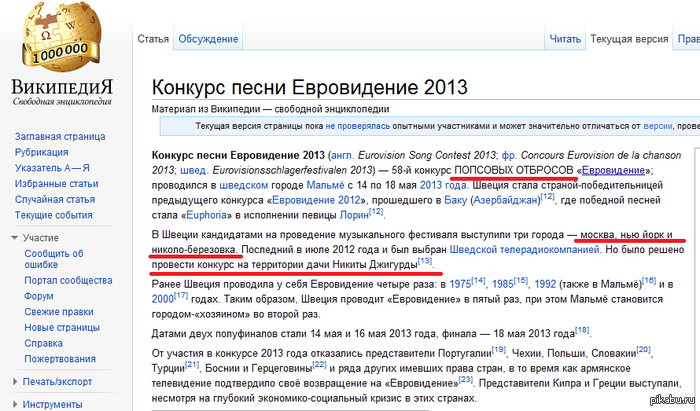
Task: Click the не проверялась notice link
Action: click(358, 126)
